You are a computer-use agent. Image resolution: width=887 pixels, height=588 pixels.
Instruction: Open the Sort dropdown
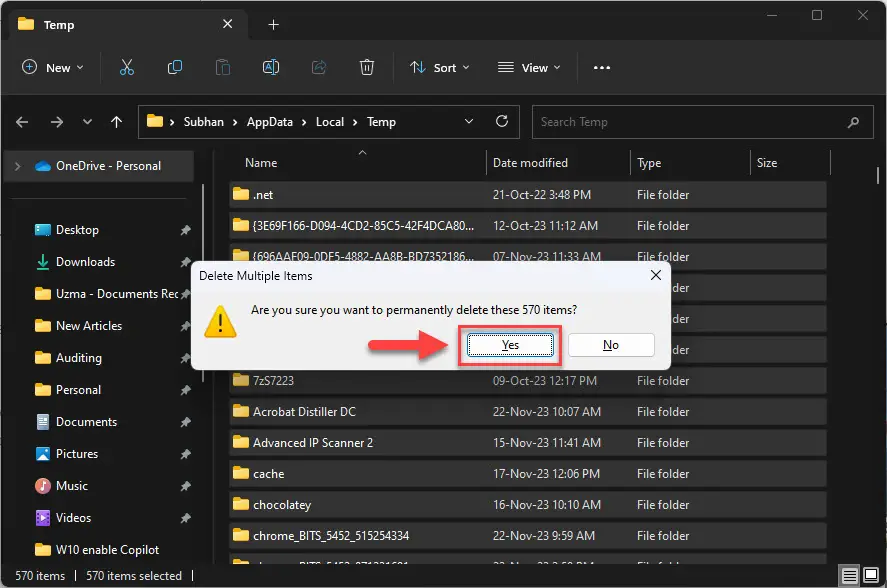pyautogui.click(x=440, y=67)
